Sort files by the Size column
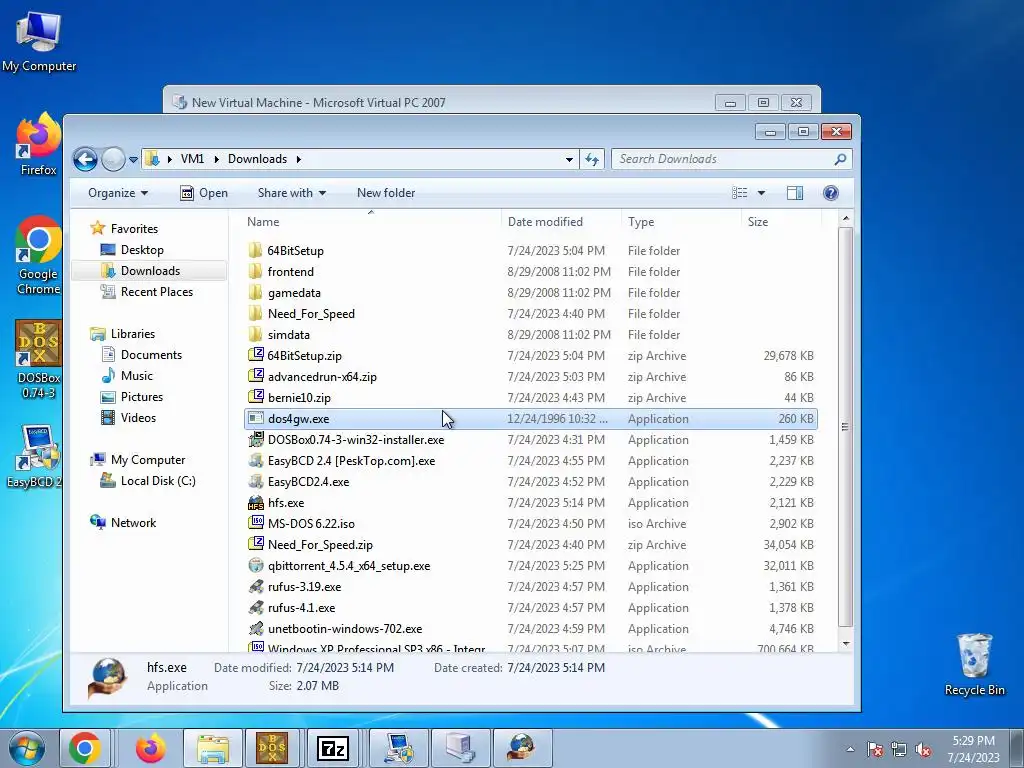Viewport: 1024px width, 768px height. pos(781,222)
